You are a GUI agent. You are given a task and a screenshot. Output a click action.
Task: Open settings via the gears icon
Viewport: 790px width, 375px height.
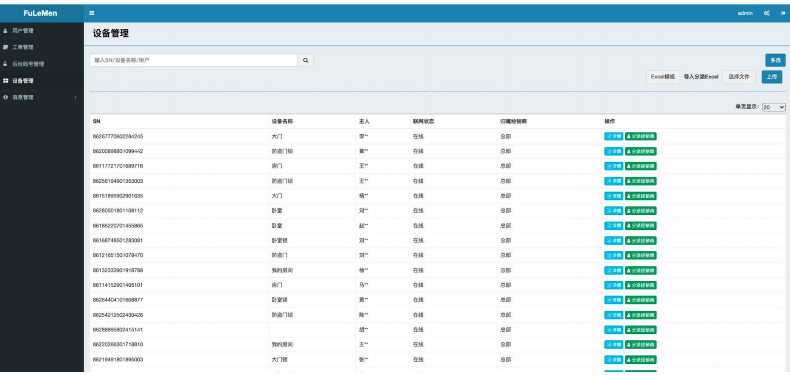(767, 13)
